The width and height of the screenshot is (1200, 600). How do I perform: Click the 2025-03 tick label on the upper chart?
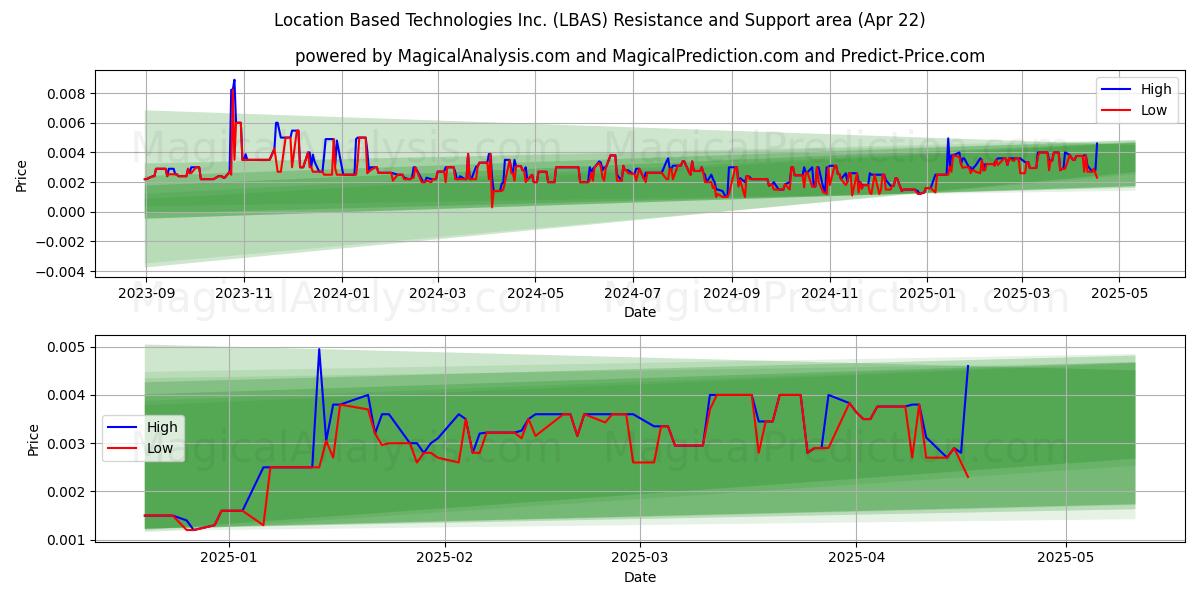click(1022, 293)
